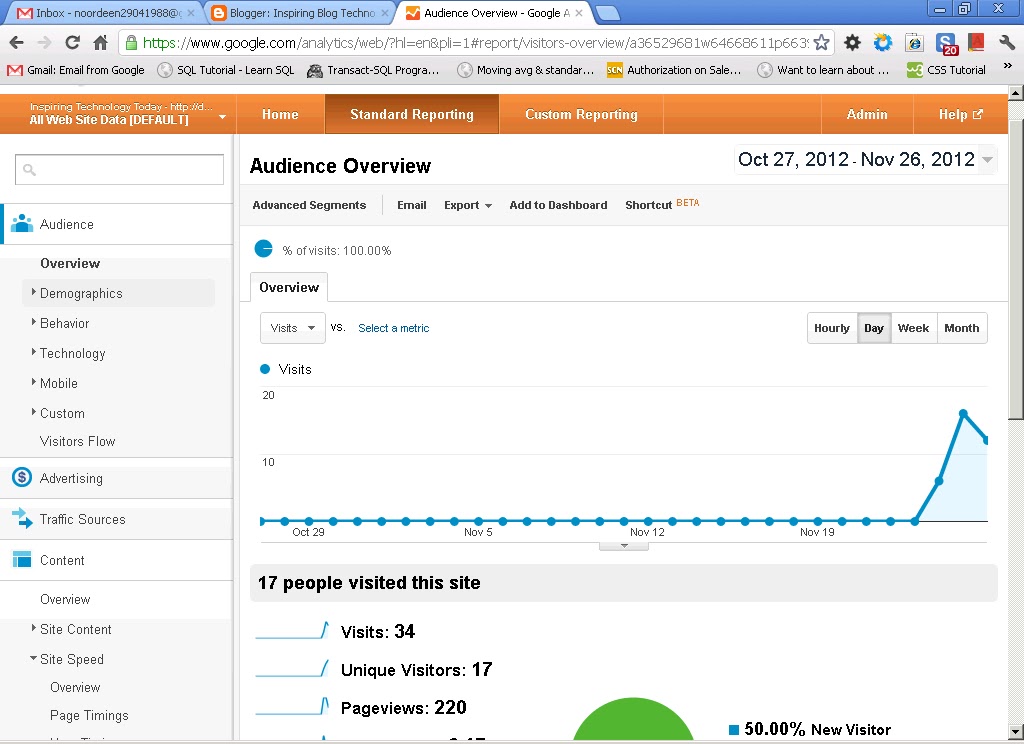1024x744 pixels.
Task: Open the gear extension icon
Action: 852,43
